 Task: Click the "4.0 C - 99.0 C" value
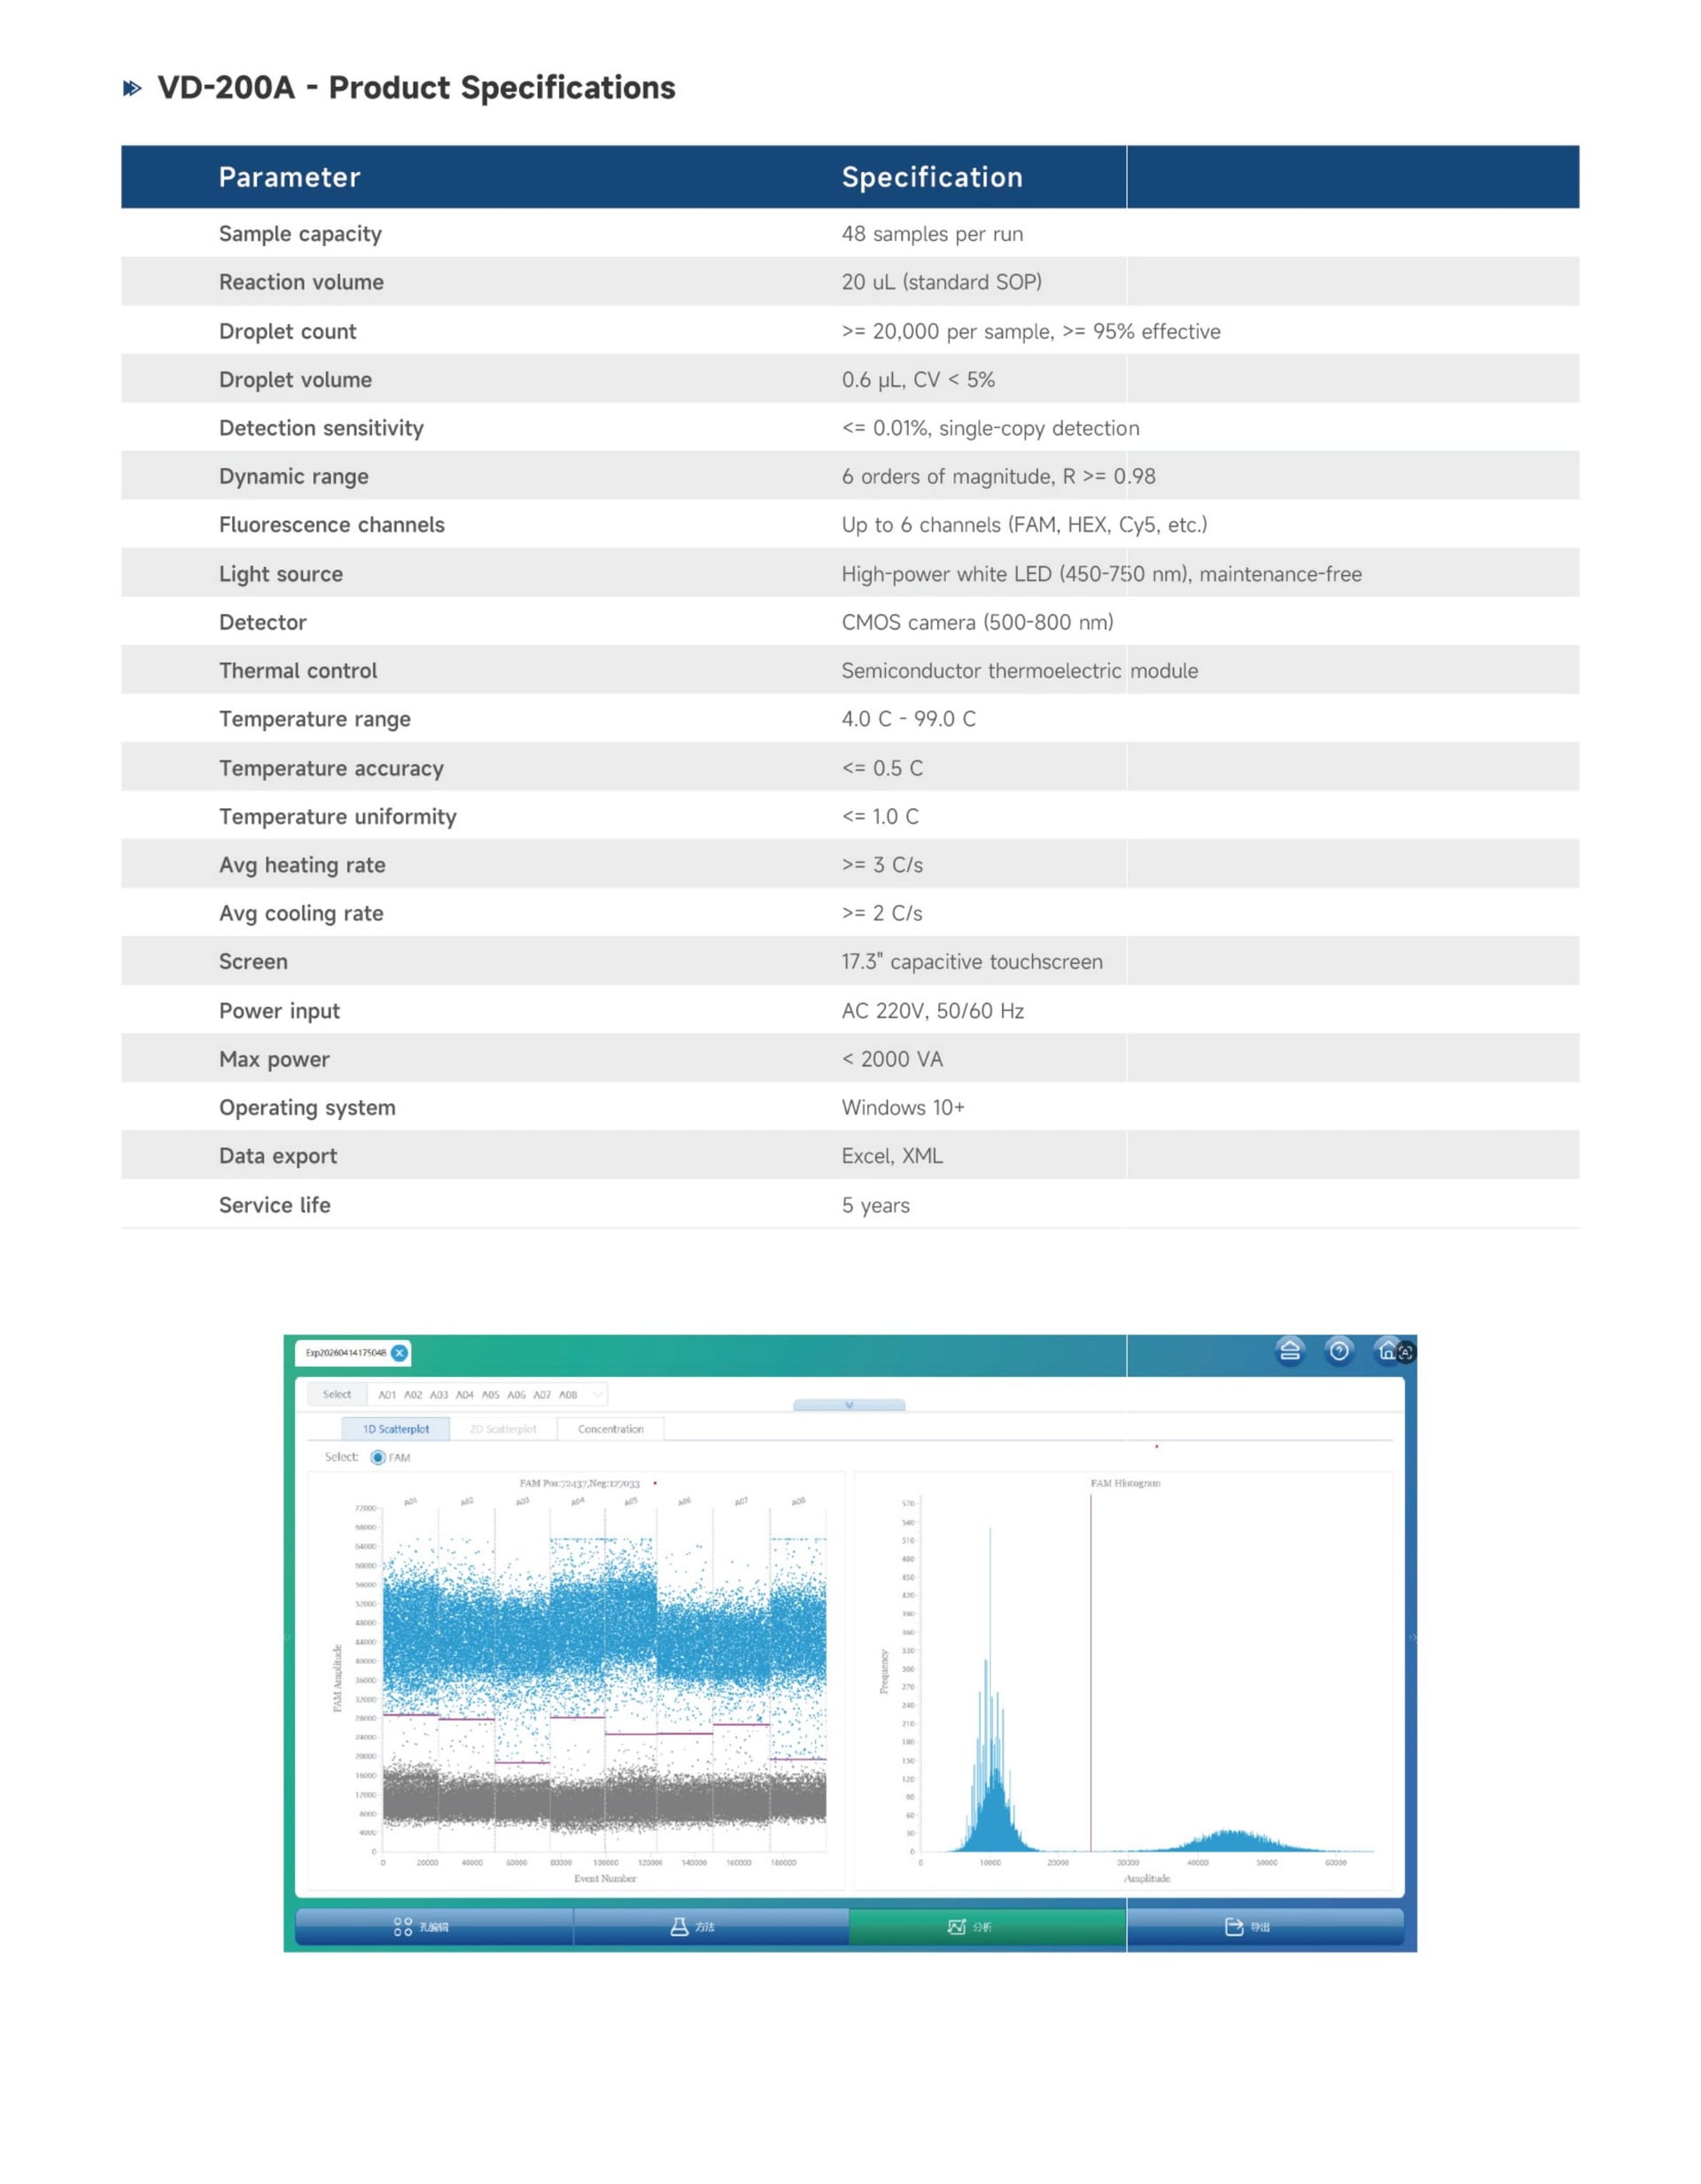pos(909,719)
